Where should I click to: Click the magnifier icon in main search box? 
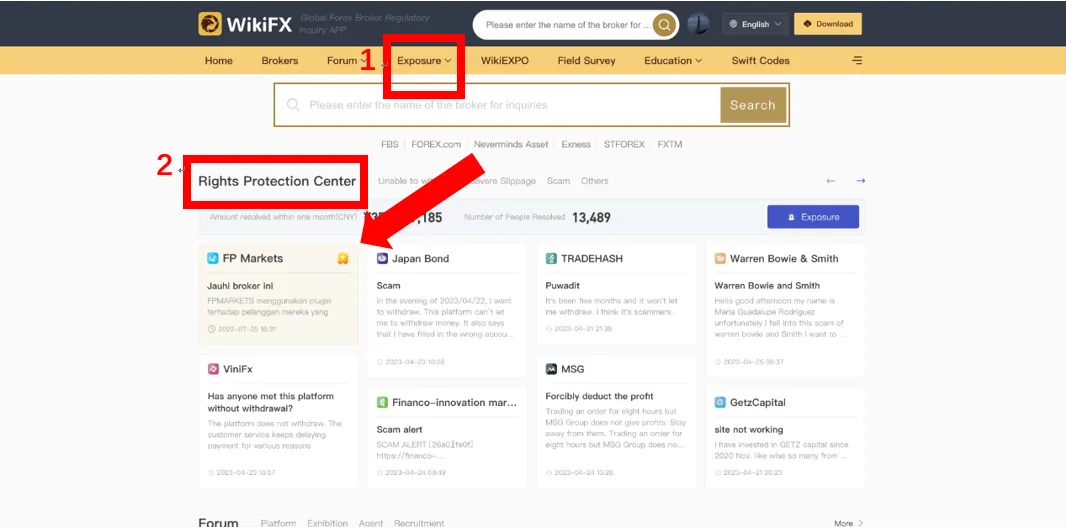tap(293, 105)
